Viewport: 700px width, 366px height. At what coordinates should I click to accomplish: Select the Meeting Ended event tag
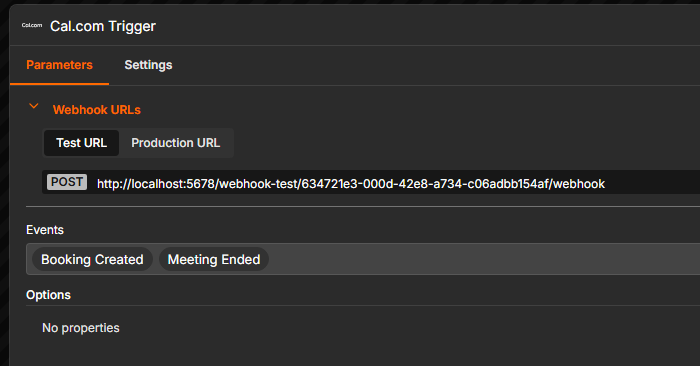pos(214,259)
